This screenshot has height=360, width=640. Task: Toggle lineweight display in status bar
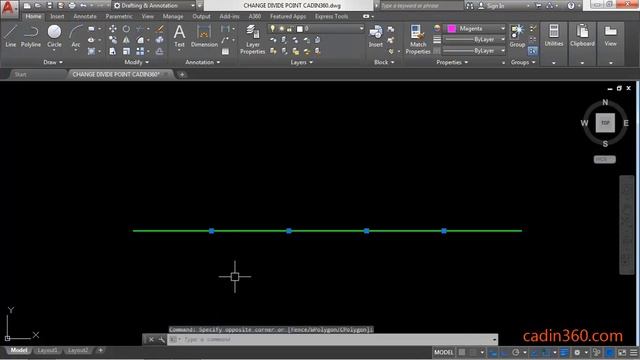coord(564,352)
